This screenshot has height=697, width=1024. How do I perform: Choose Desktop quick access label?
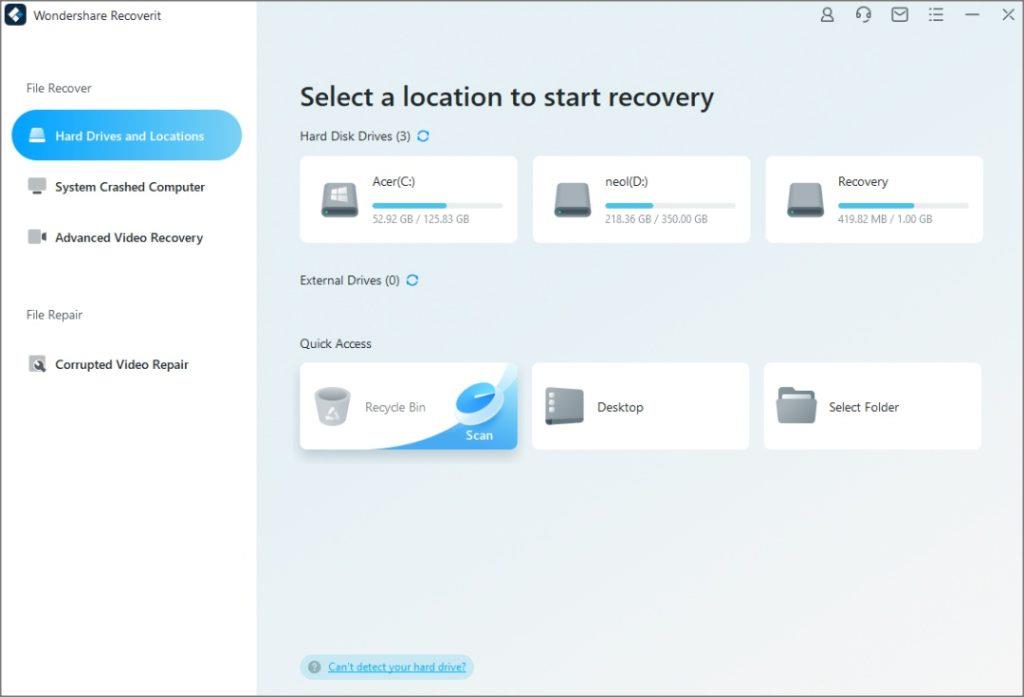pyautogui.click(x=620, y=407)
